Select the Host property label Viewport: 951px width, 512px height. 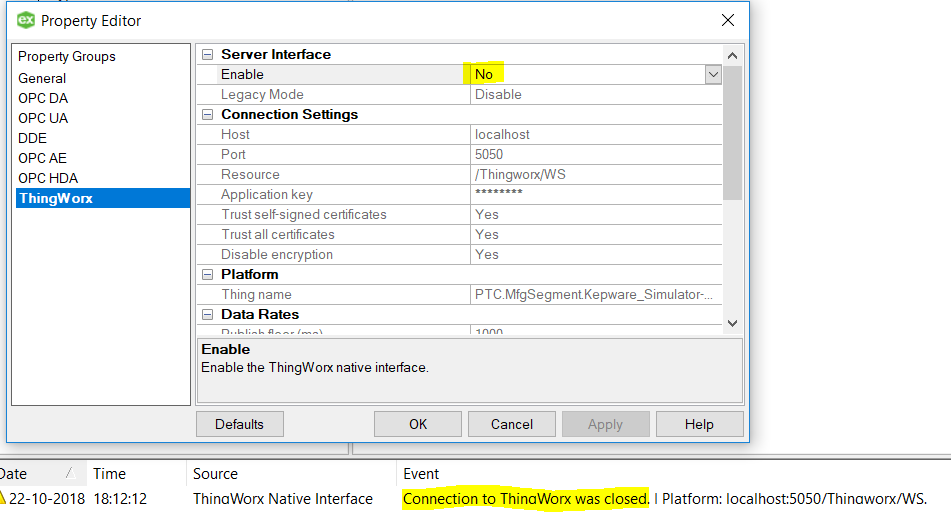[235, 135]
